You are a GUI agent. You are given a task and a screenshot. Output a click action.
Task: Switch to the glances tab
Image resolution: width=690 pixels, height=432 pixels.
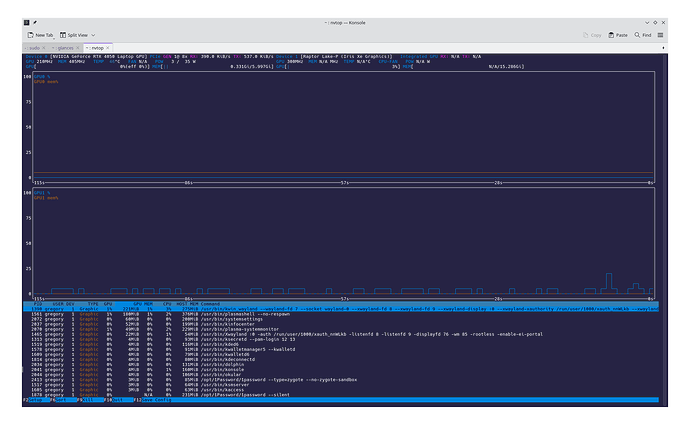click(x=66, y=48)
